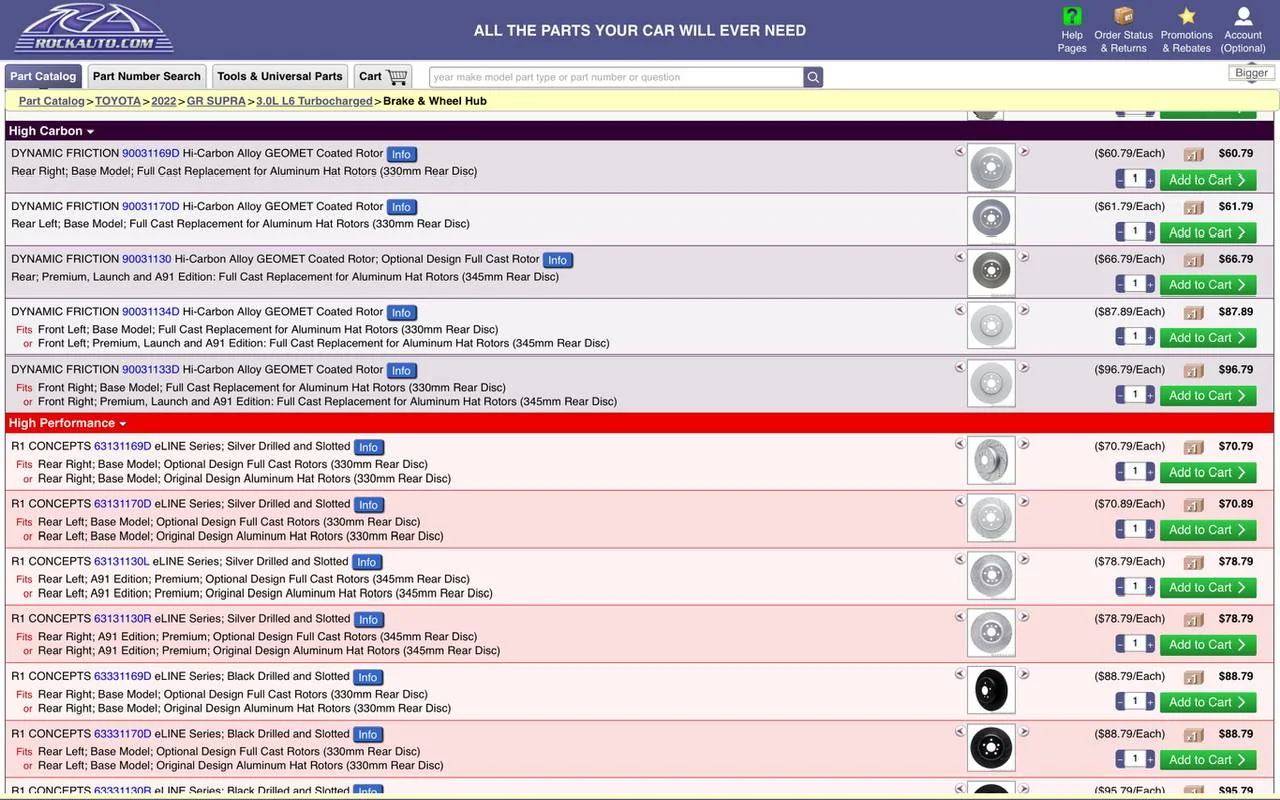Click Info for part 90031130

click(558, 260)
